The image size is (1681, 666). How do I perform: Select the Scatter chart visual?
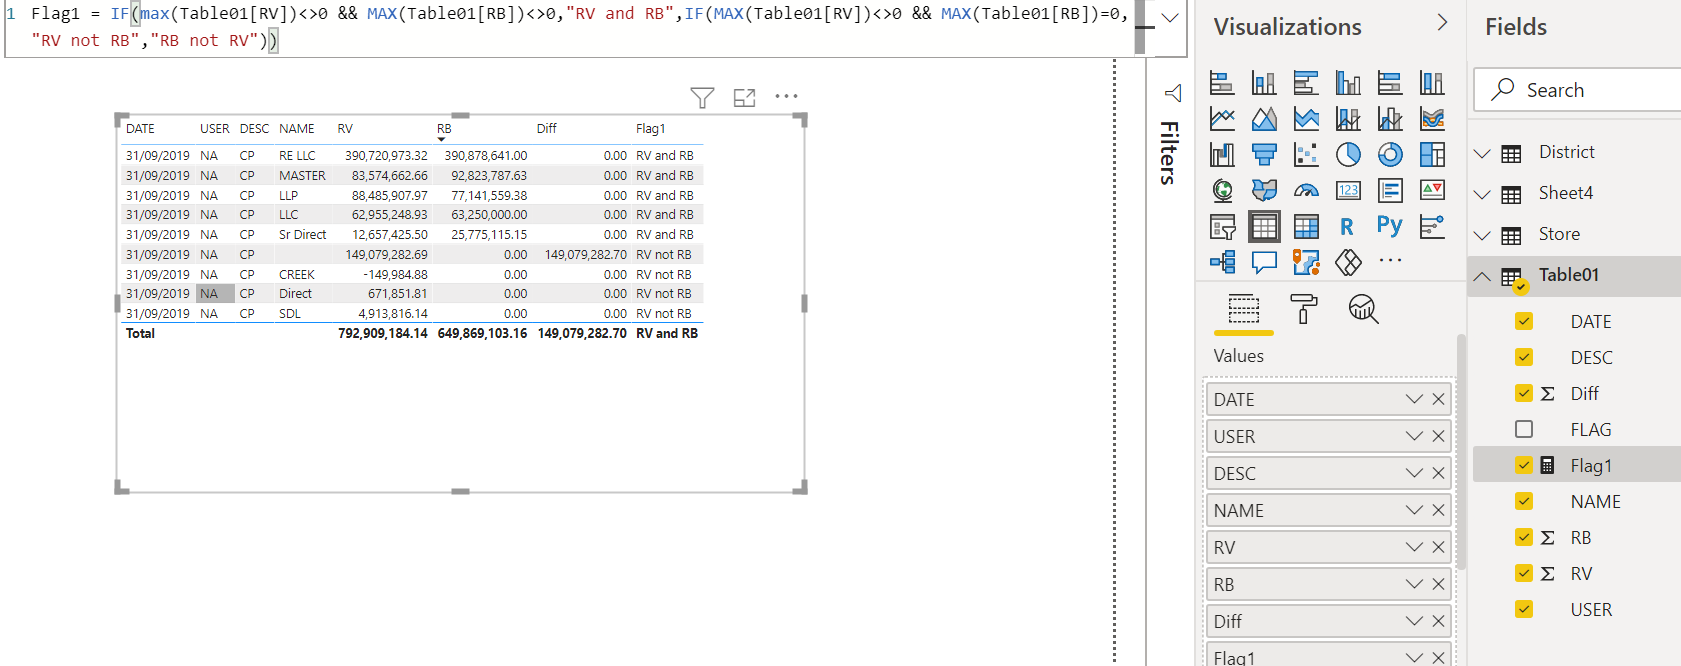(1306, 155)
